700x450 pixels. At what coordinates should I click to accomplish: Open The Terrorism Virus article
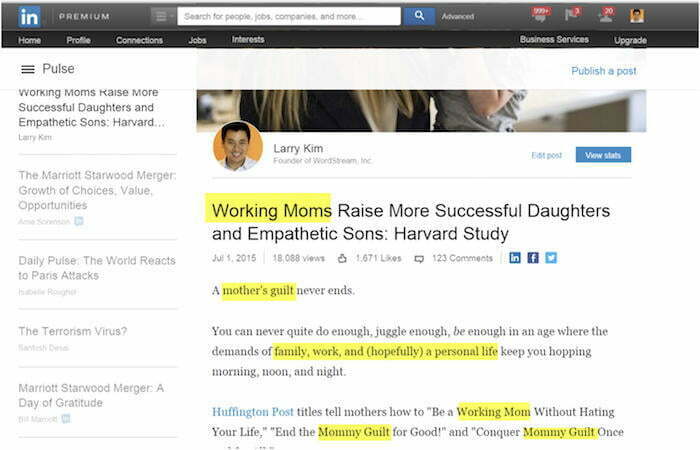[72, 331]
